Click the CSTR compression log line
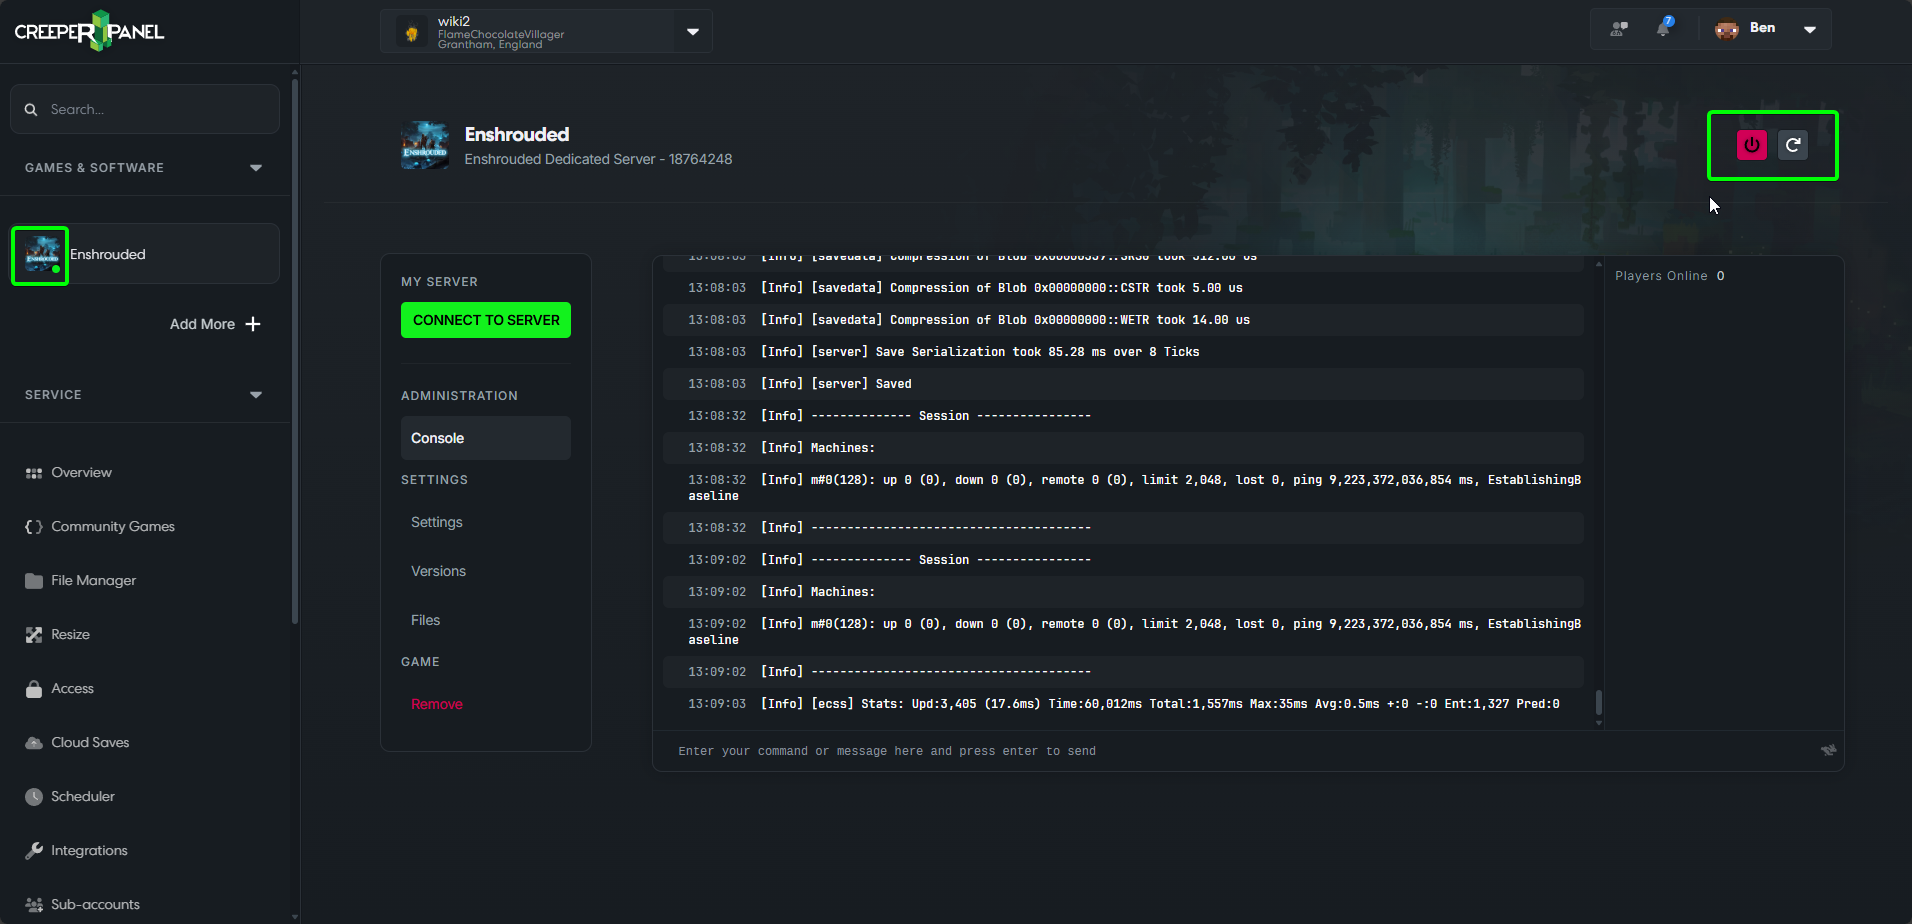 coord(1123,288)
